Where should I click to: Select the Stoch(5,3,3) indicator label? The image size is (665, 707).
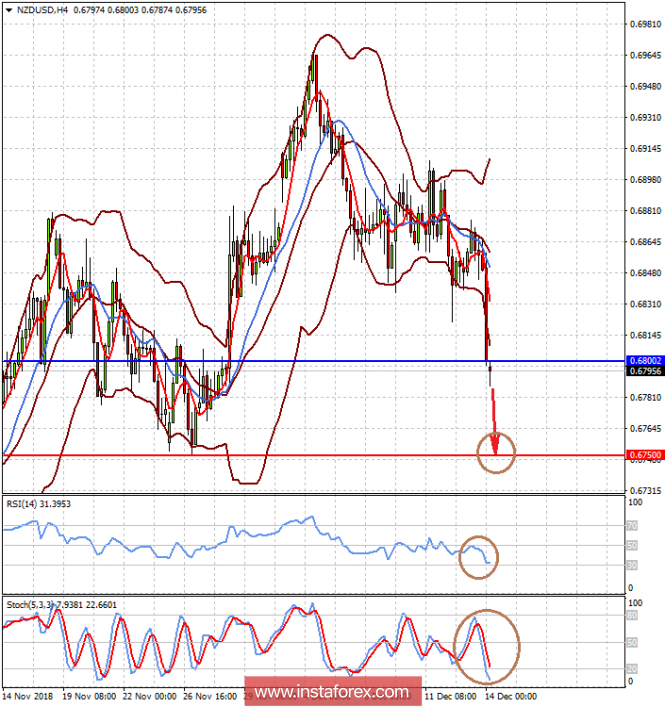62,605
